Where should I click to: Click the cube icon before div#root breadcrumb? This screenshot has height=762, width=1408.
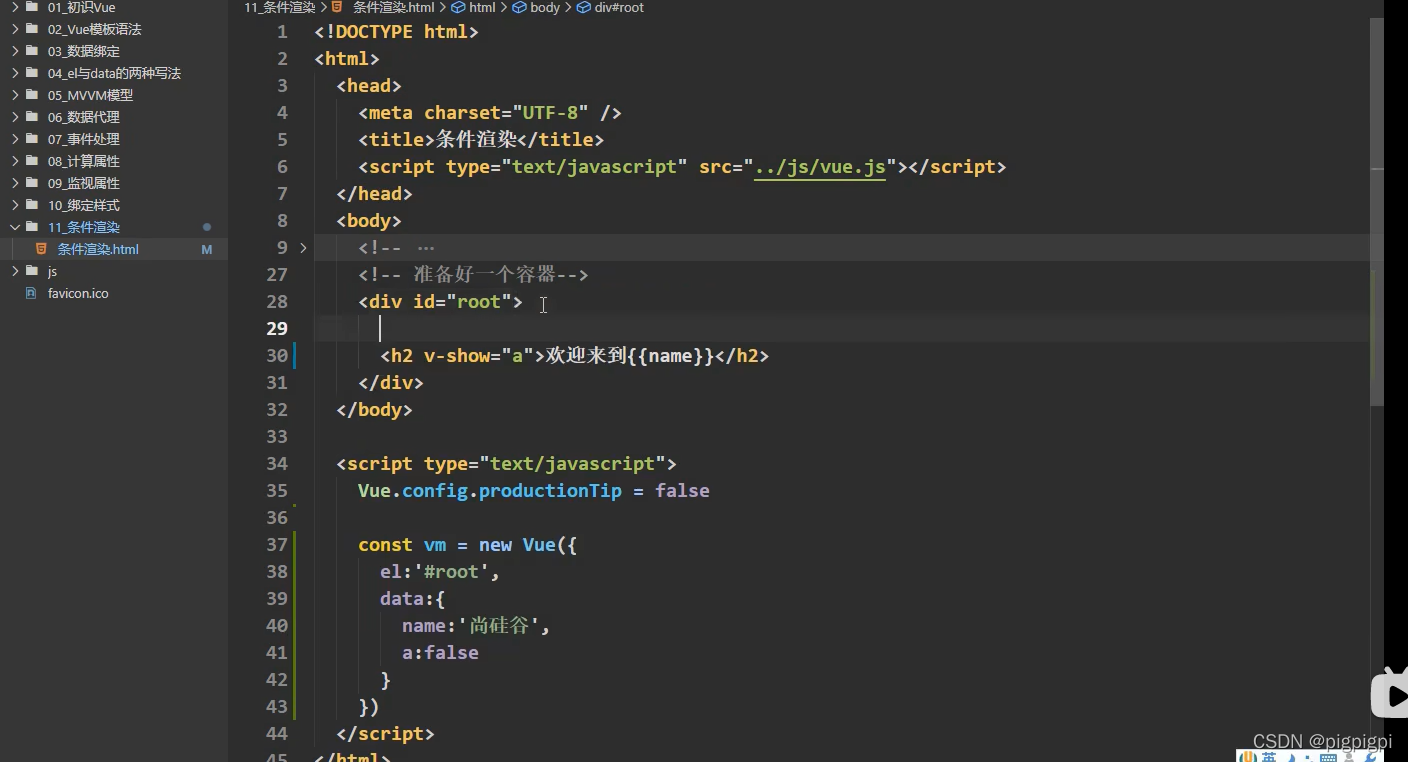coord(584,7)
